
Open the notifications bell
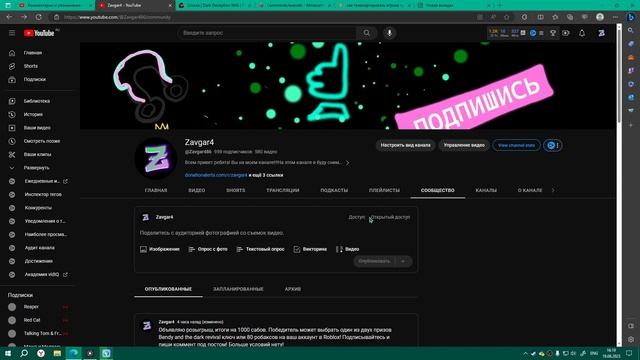click(582, 33)
